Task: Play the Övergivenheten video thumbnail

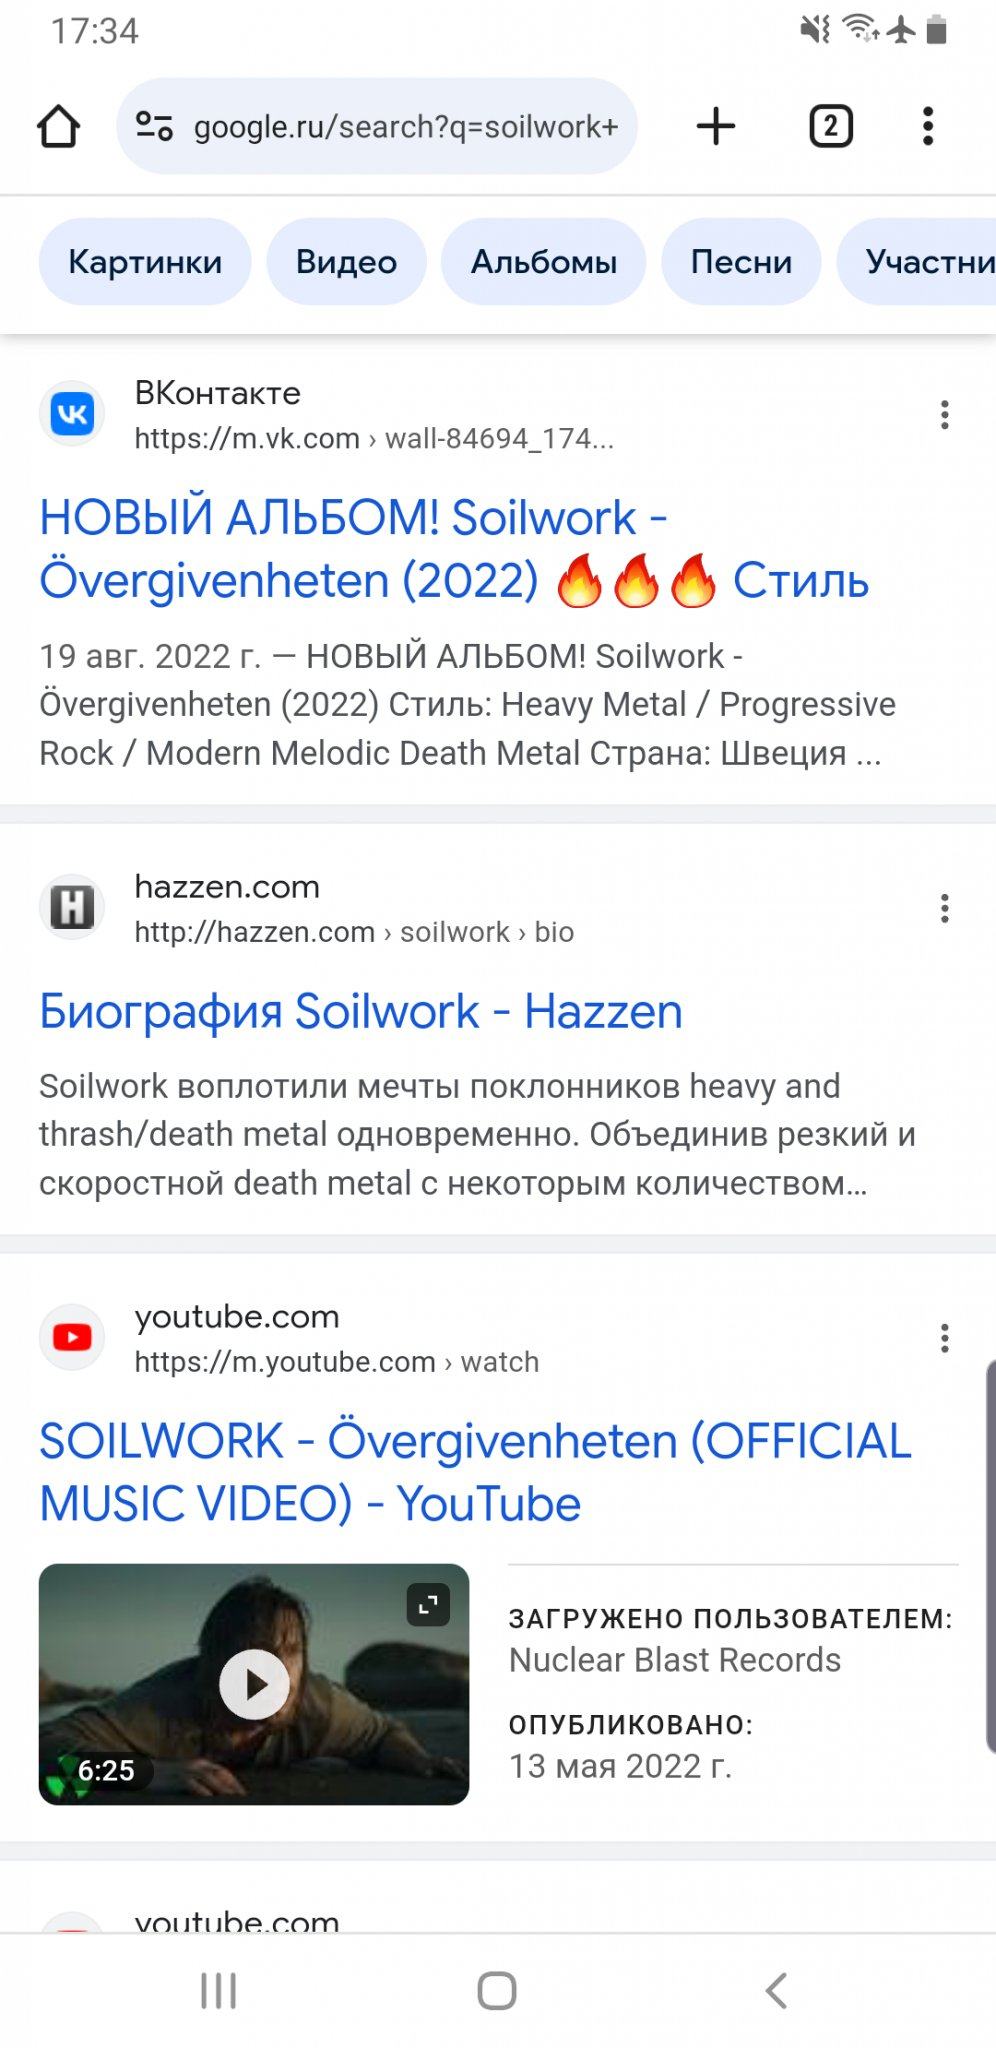Action: click(x=254, y=1684)
